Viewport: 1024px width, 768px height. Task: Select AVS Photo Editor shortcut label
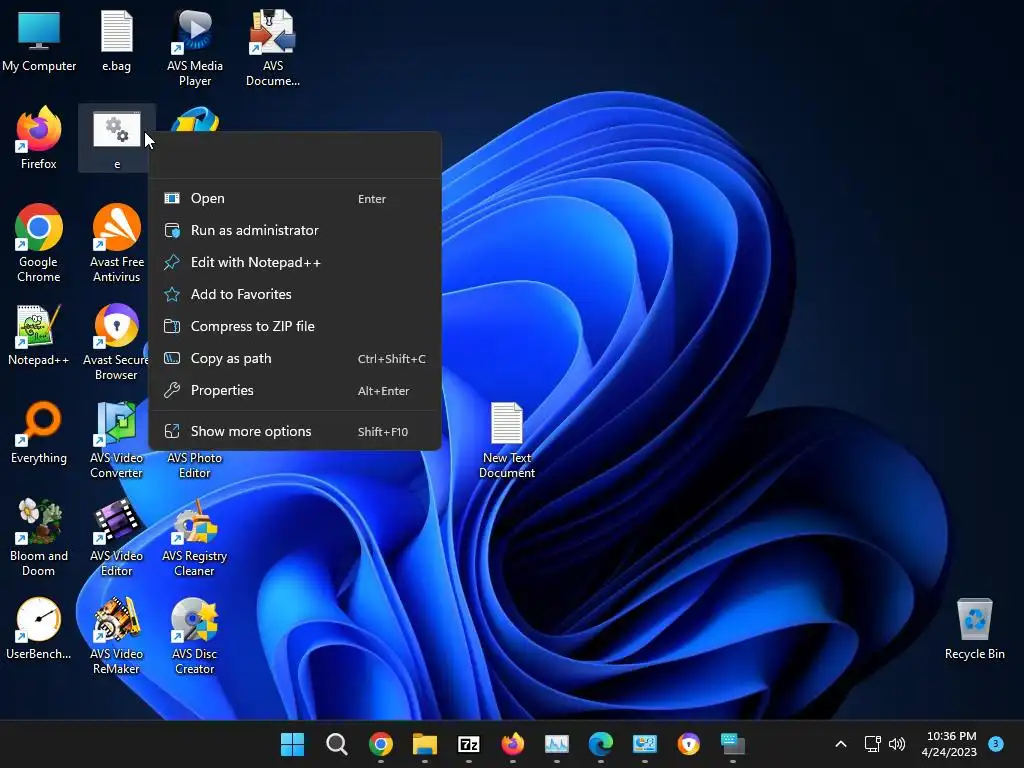coord(195,466)
